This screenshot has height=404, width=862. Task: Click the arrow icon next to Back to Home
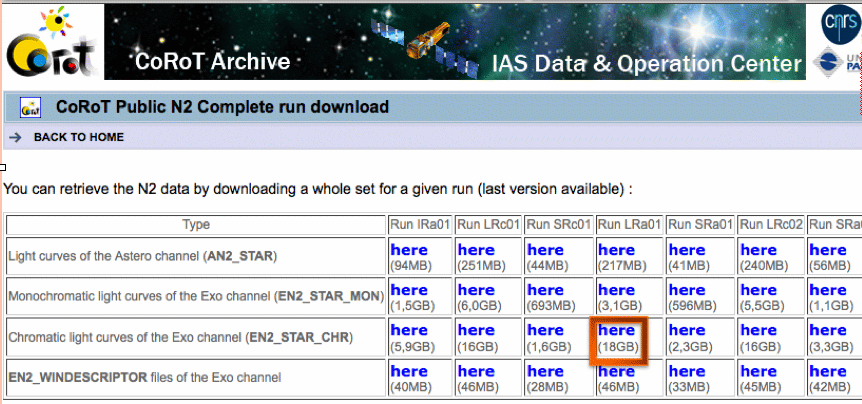pos(14,137)
